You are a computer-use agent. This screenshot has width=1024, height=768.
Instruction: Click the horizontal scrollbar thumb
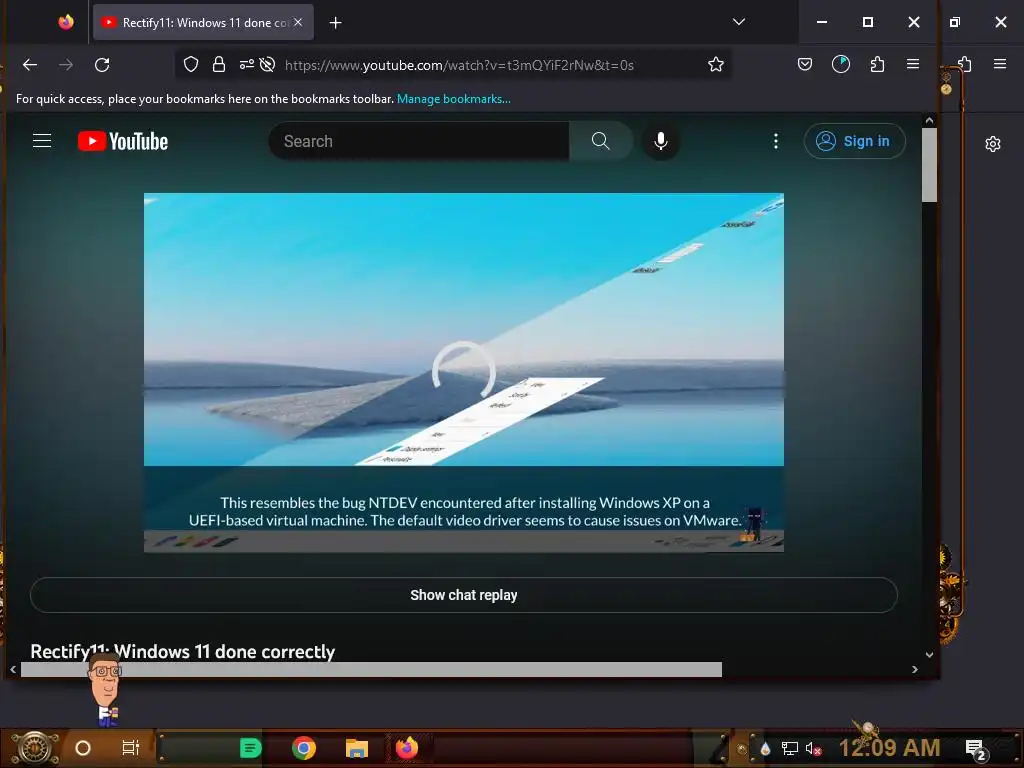click(372, 669)
